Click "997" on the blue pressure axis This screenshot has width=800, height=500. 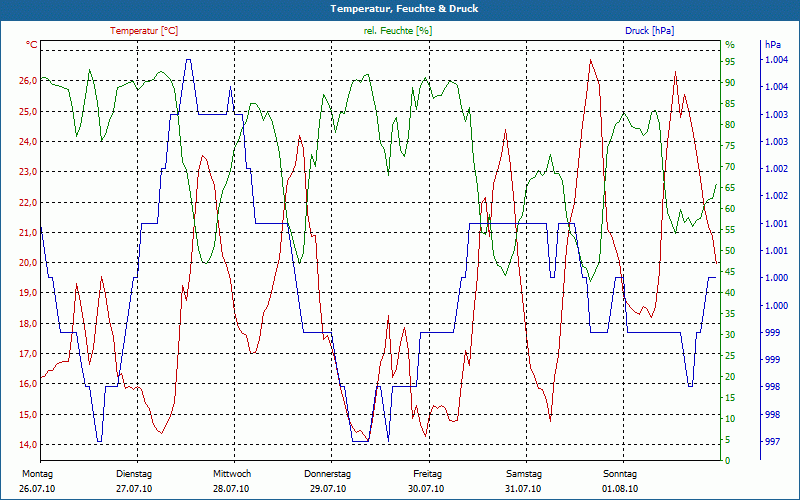773,441
